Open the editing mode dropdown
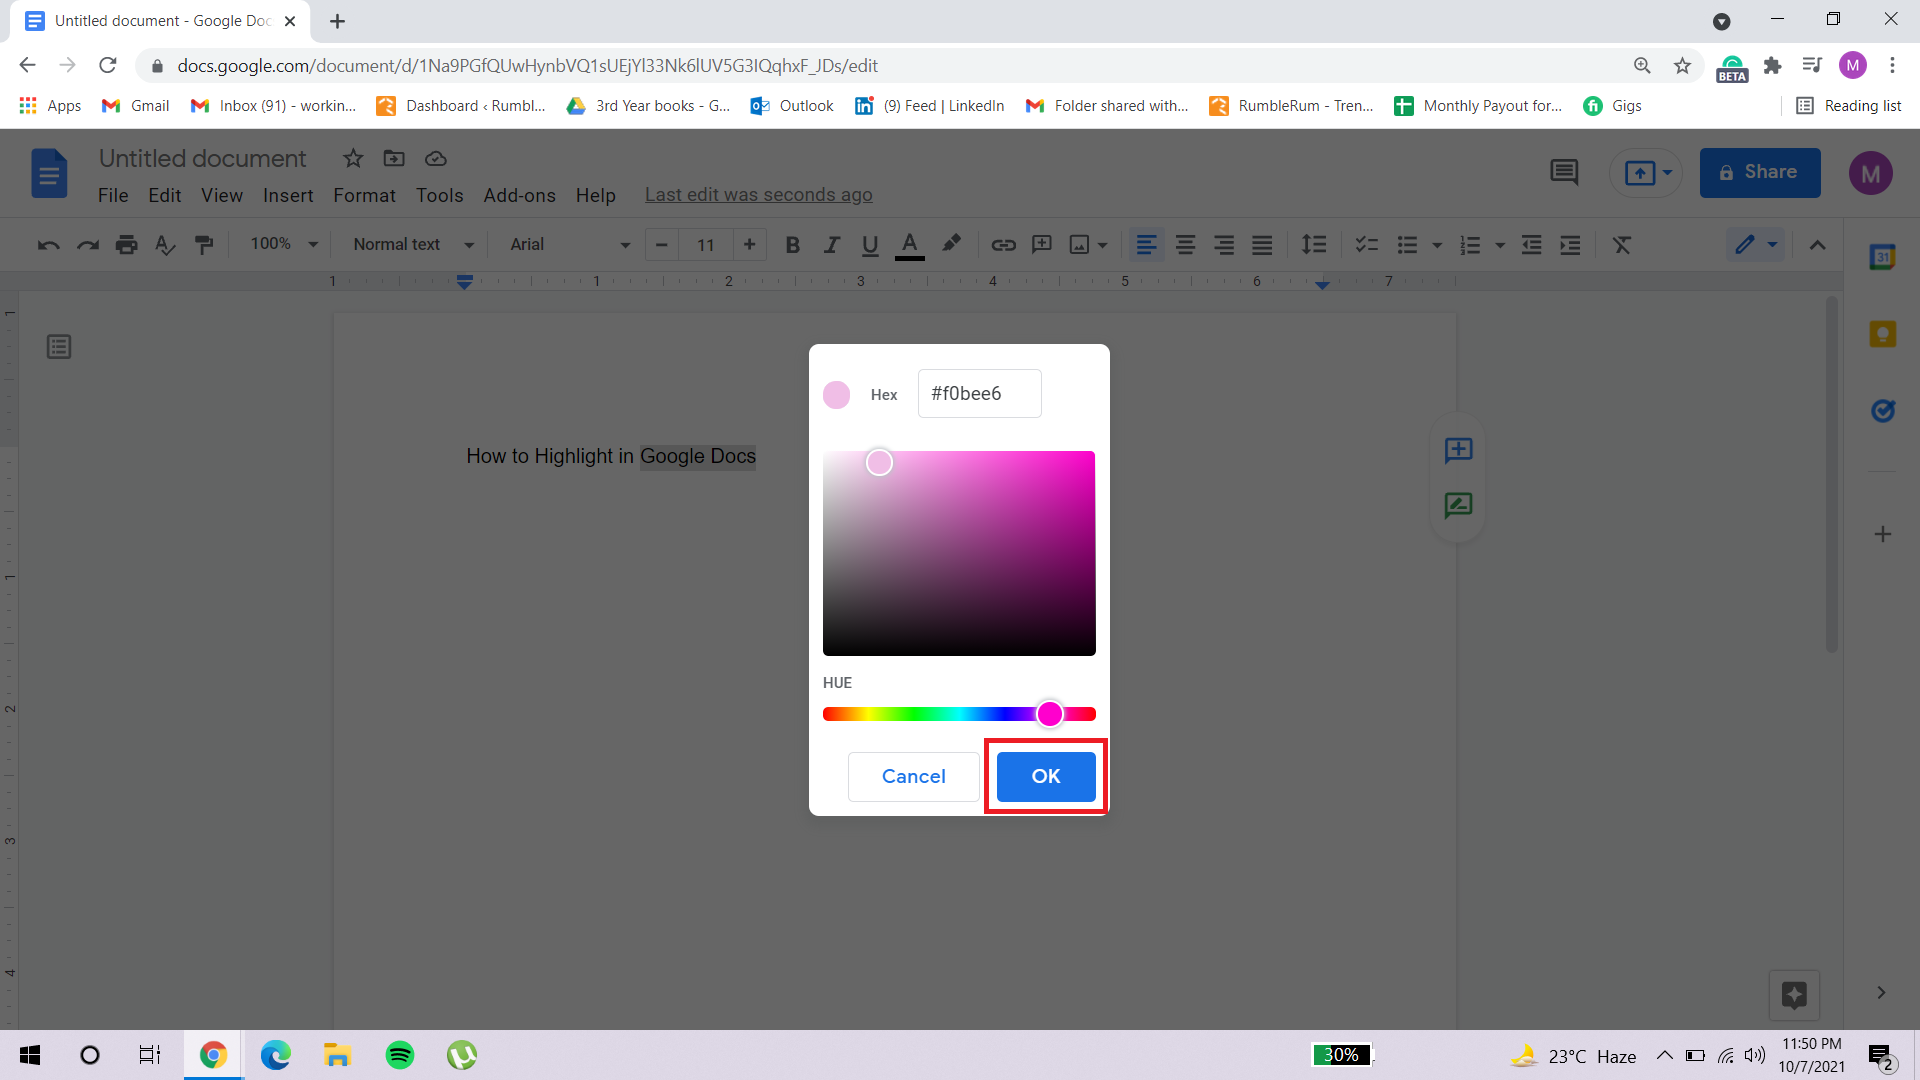Screen dimensions: 1920x1080 click(1756, 245)
